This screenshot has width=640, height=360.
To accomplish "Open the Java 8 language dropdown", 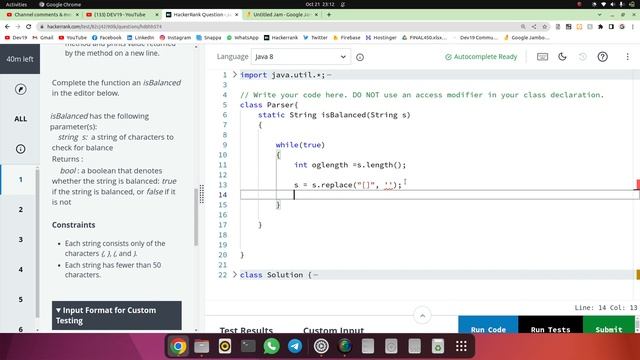I will point(300,57).
